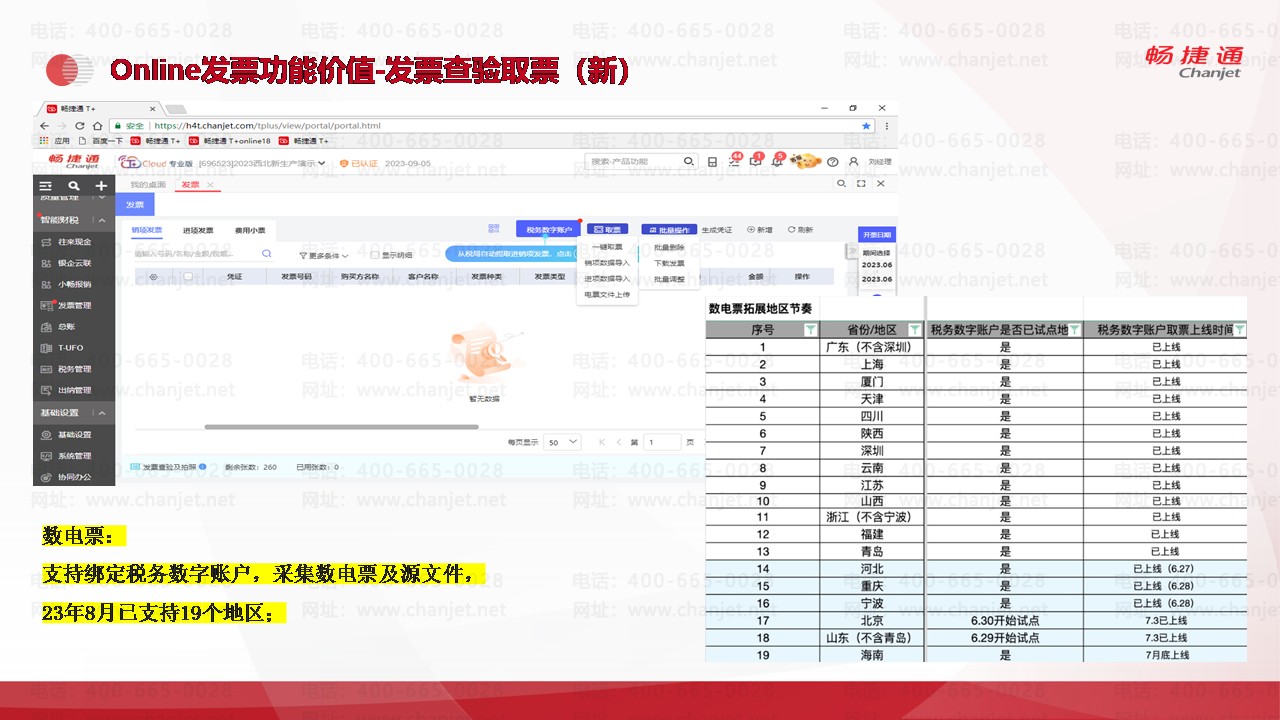This screenshot has height=720, width=1280.
Task: Open the column settings gear icon in table header
Action: point(154,277)
